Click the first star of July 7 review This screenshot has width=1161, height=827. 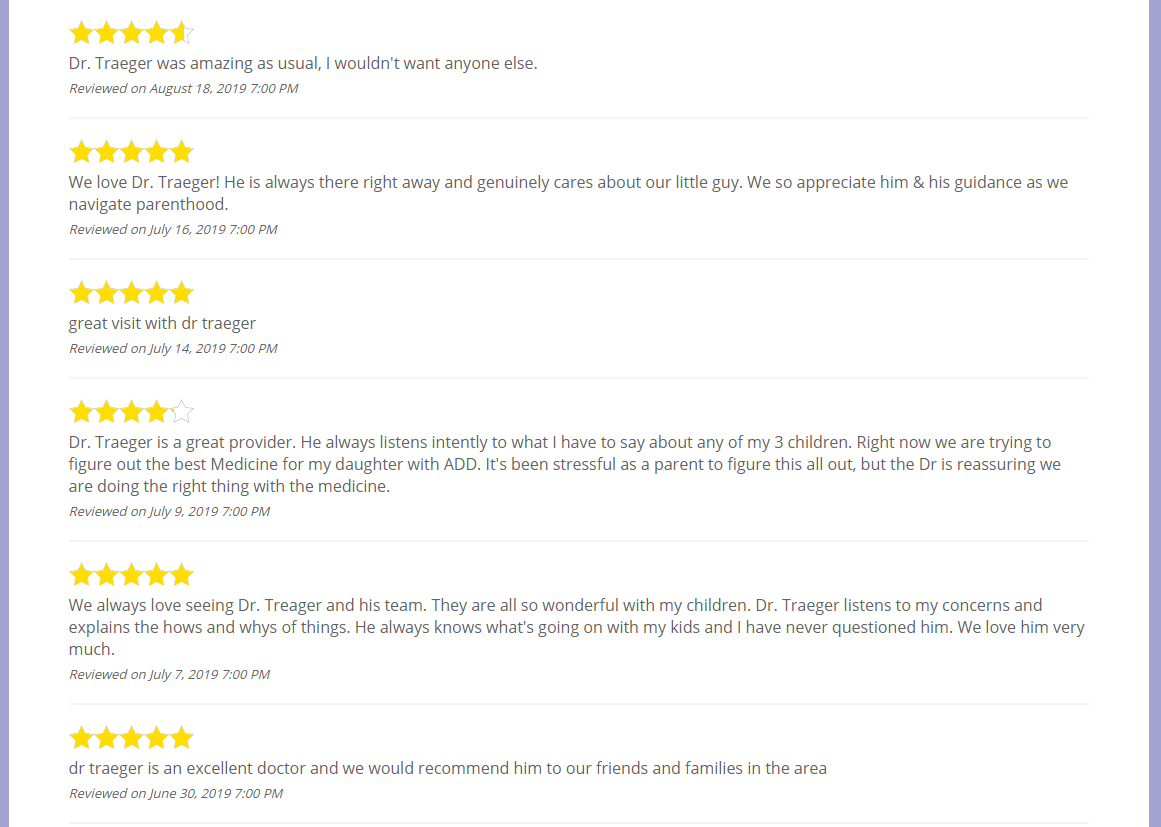click(81, 575)
